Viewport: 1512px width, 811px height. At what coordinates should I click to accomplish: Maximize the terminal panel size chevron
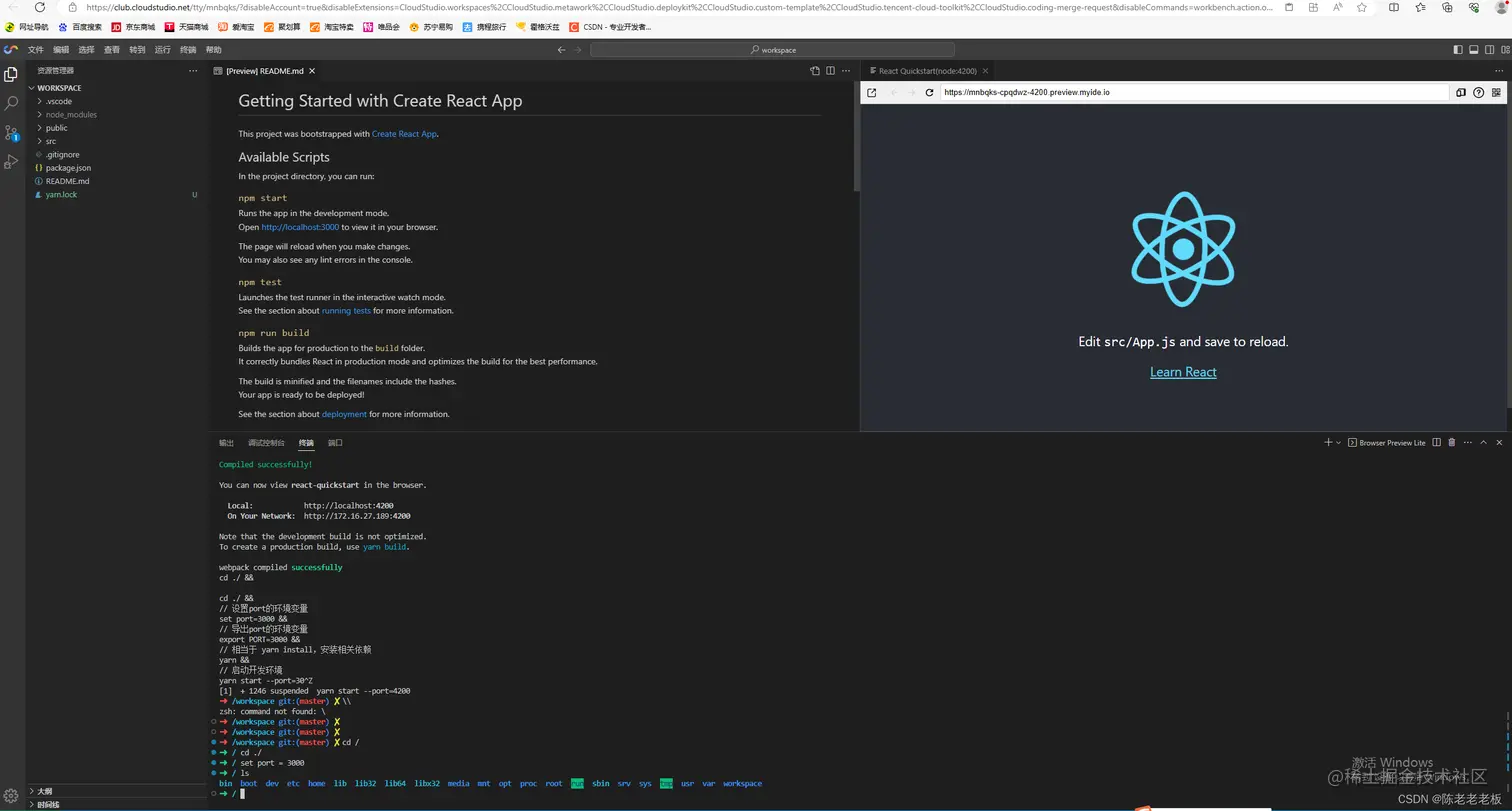[1484, 442]
